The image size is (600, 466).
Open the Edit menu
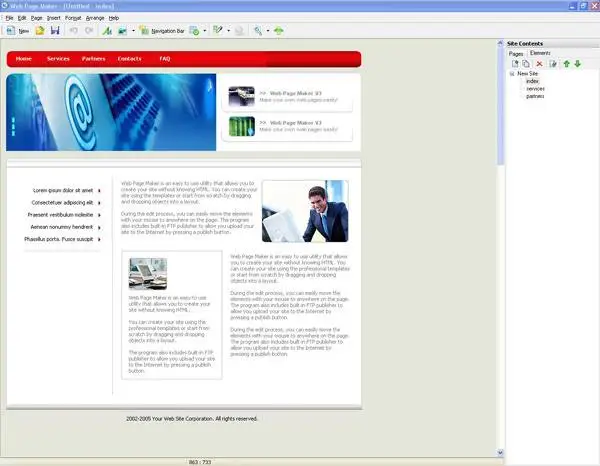(x=22, y=18)
